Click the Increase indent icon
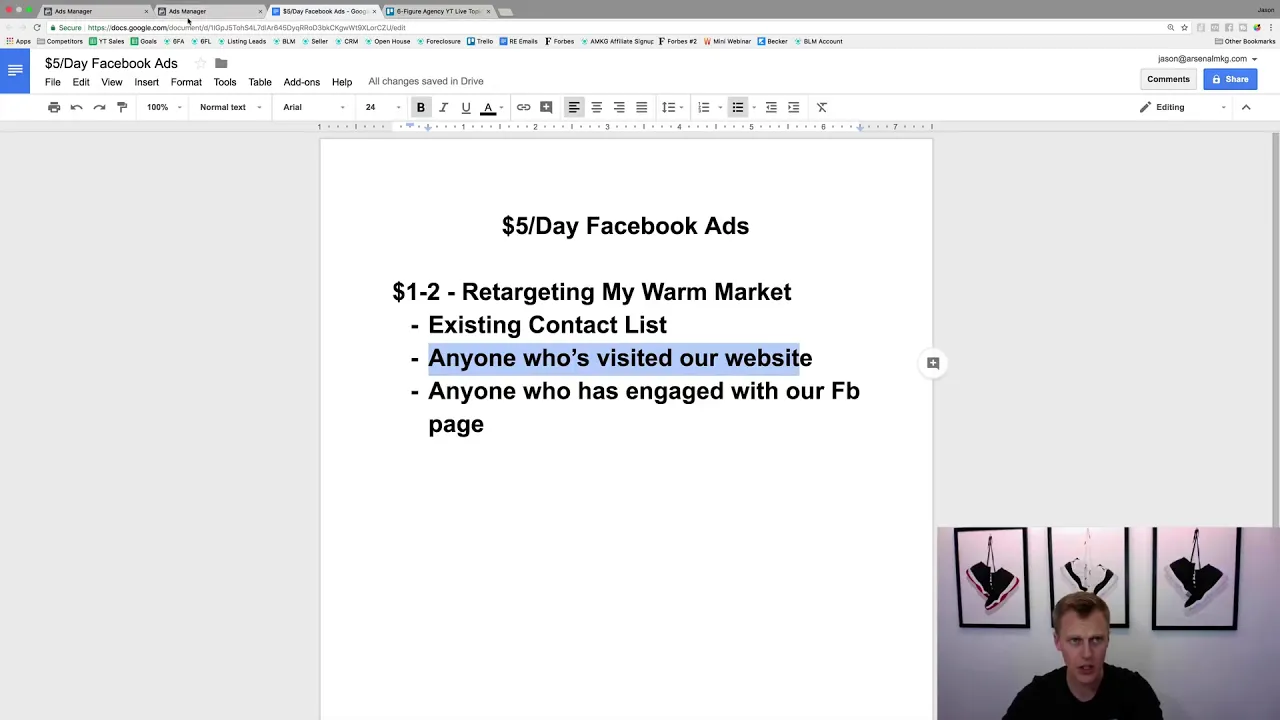The width and height of the screenshot is (1280, 720). [x=793, y=107]
